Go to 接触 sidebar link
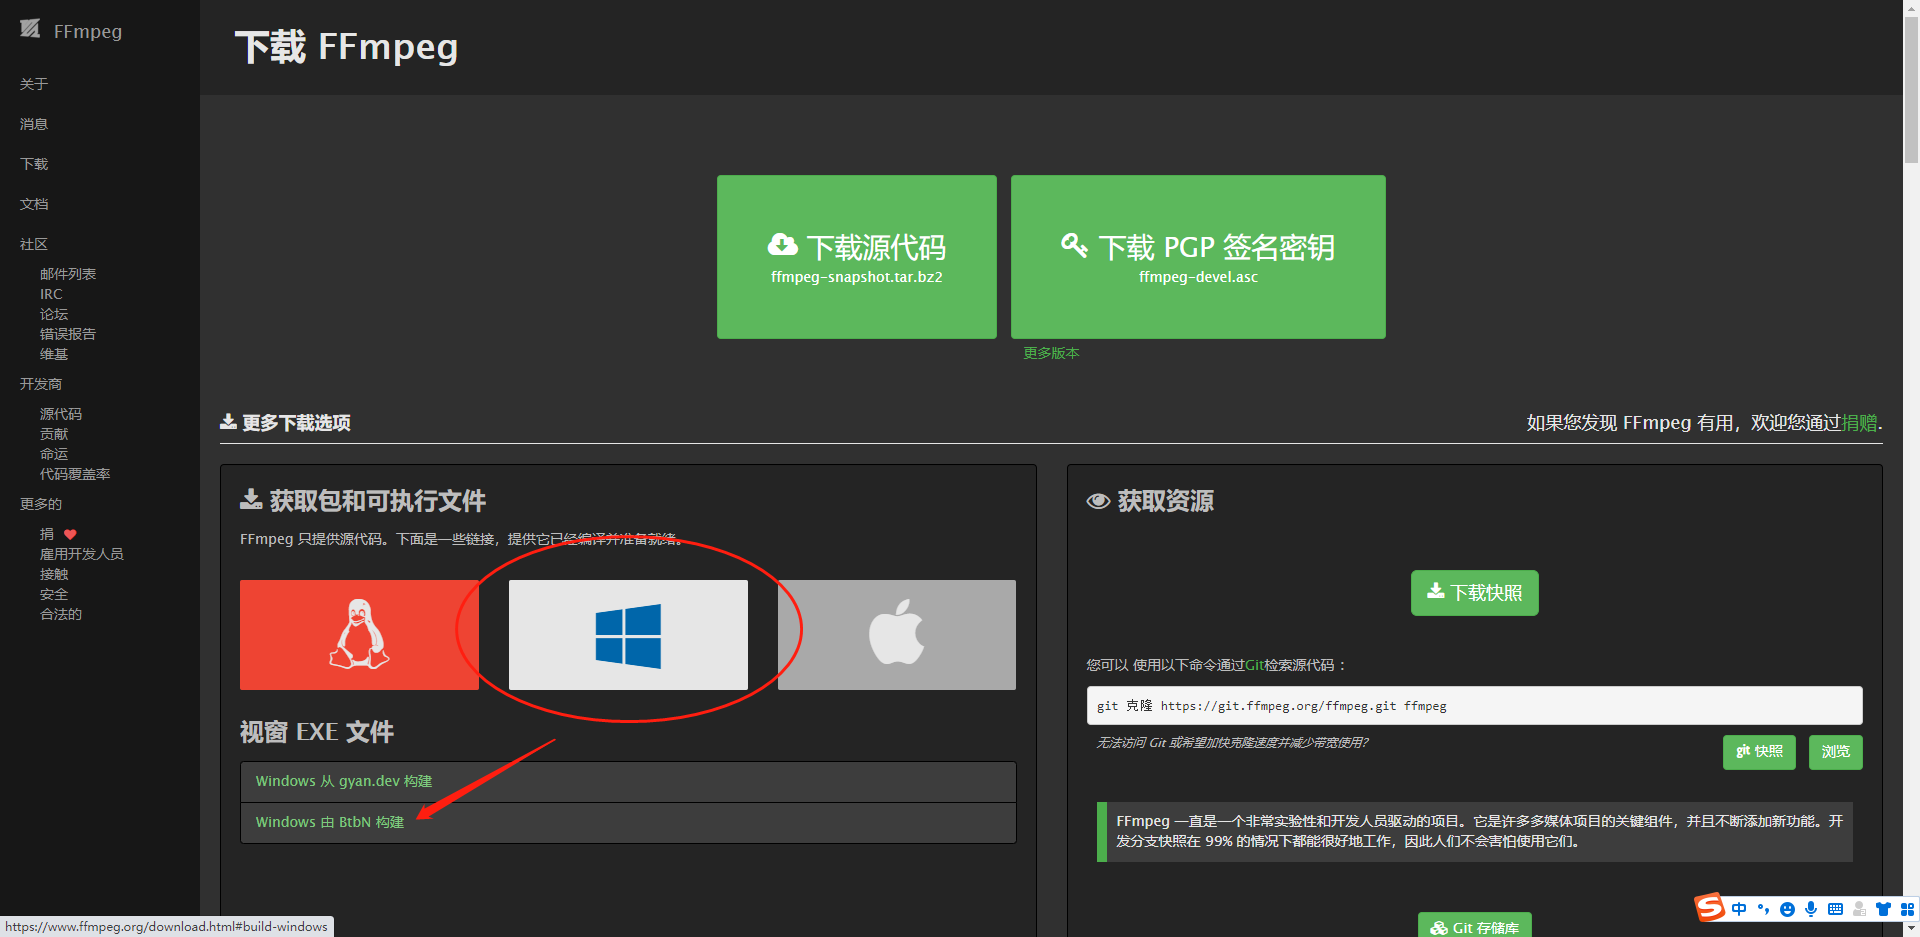 (54, 574)
